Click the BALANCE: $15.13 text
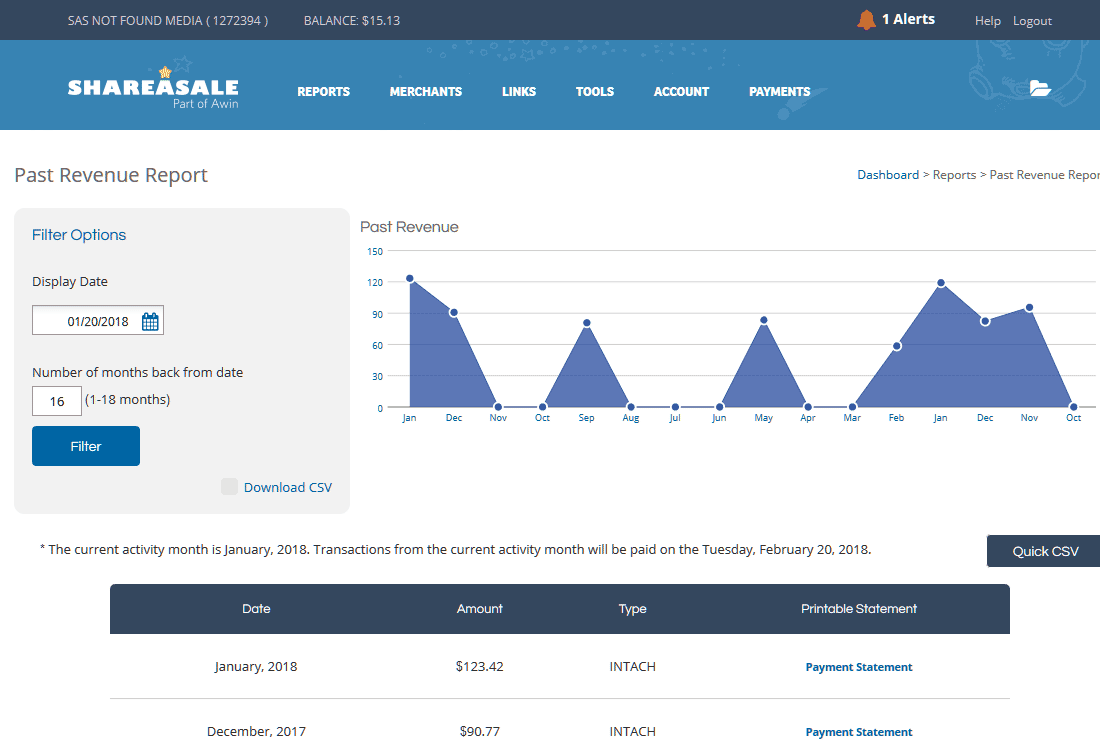1100x750 pixels. pos(351,20)
